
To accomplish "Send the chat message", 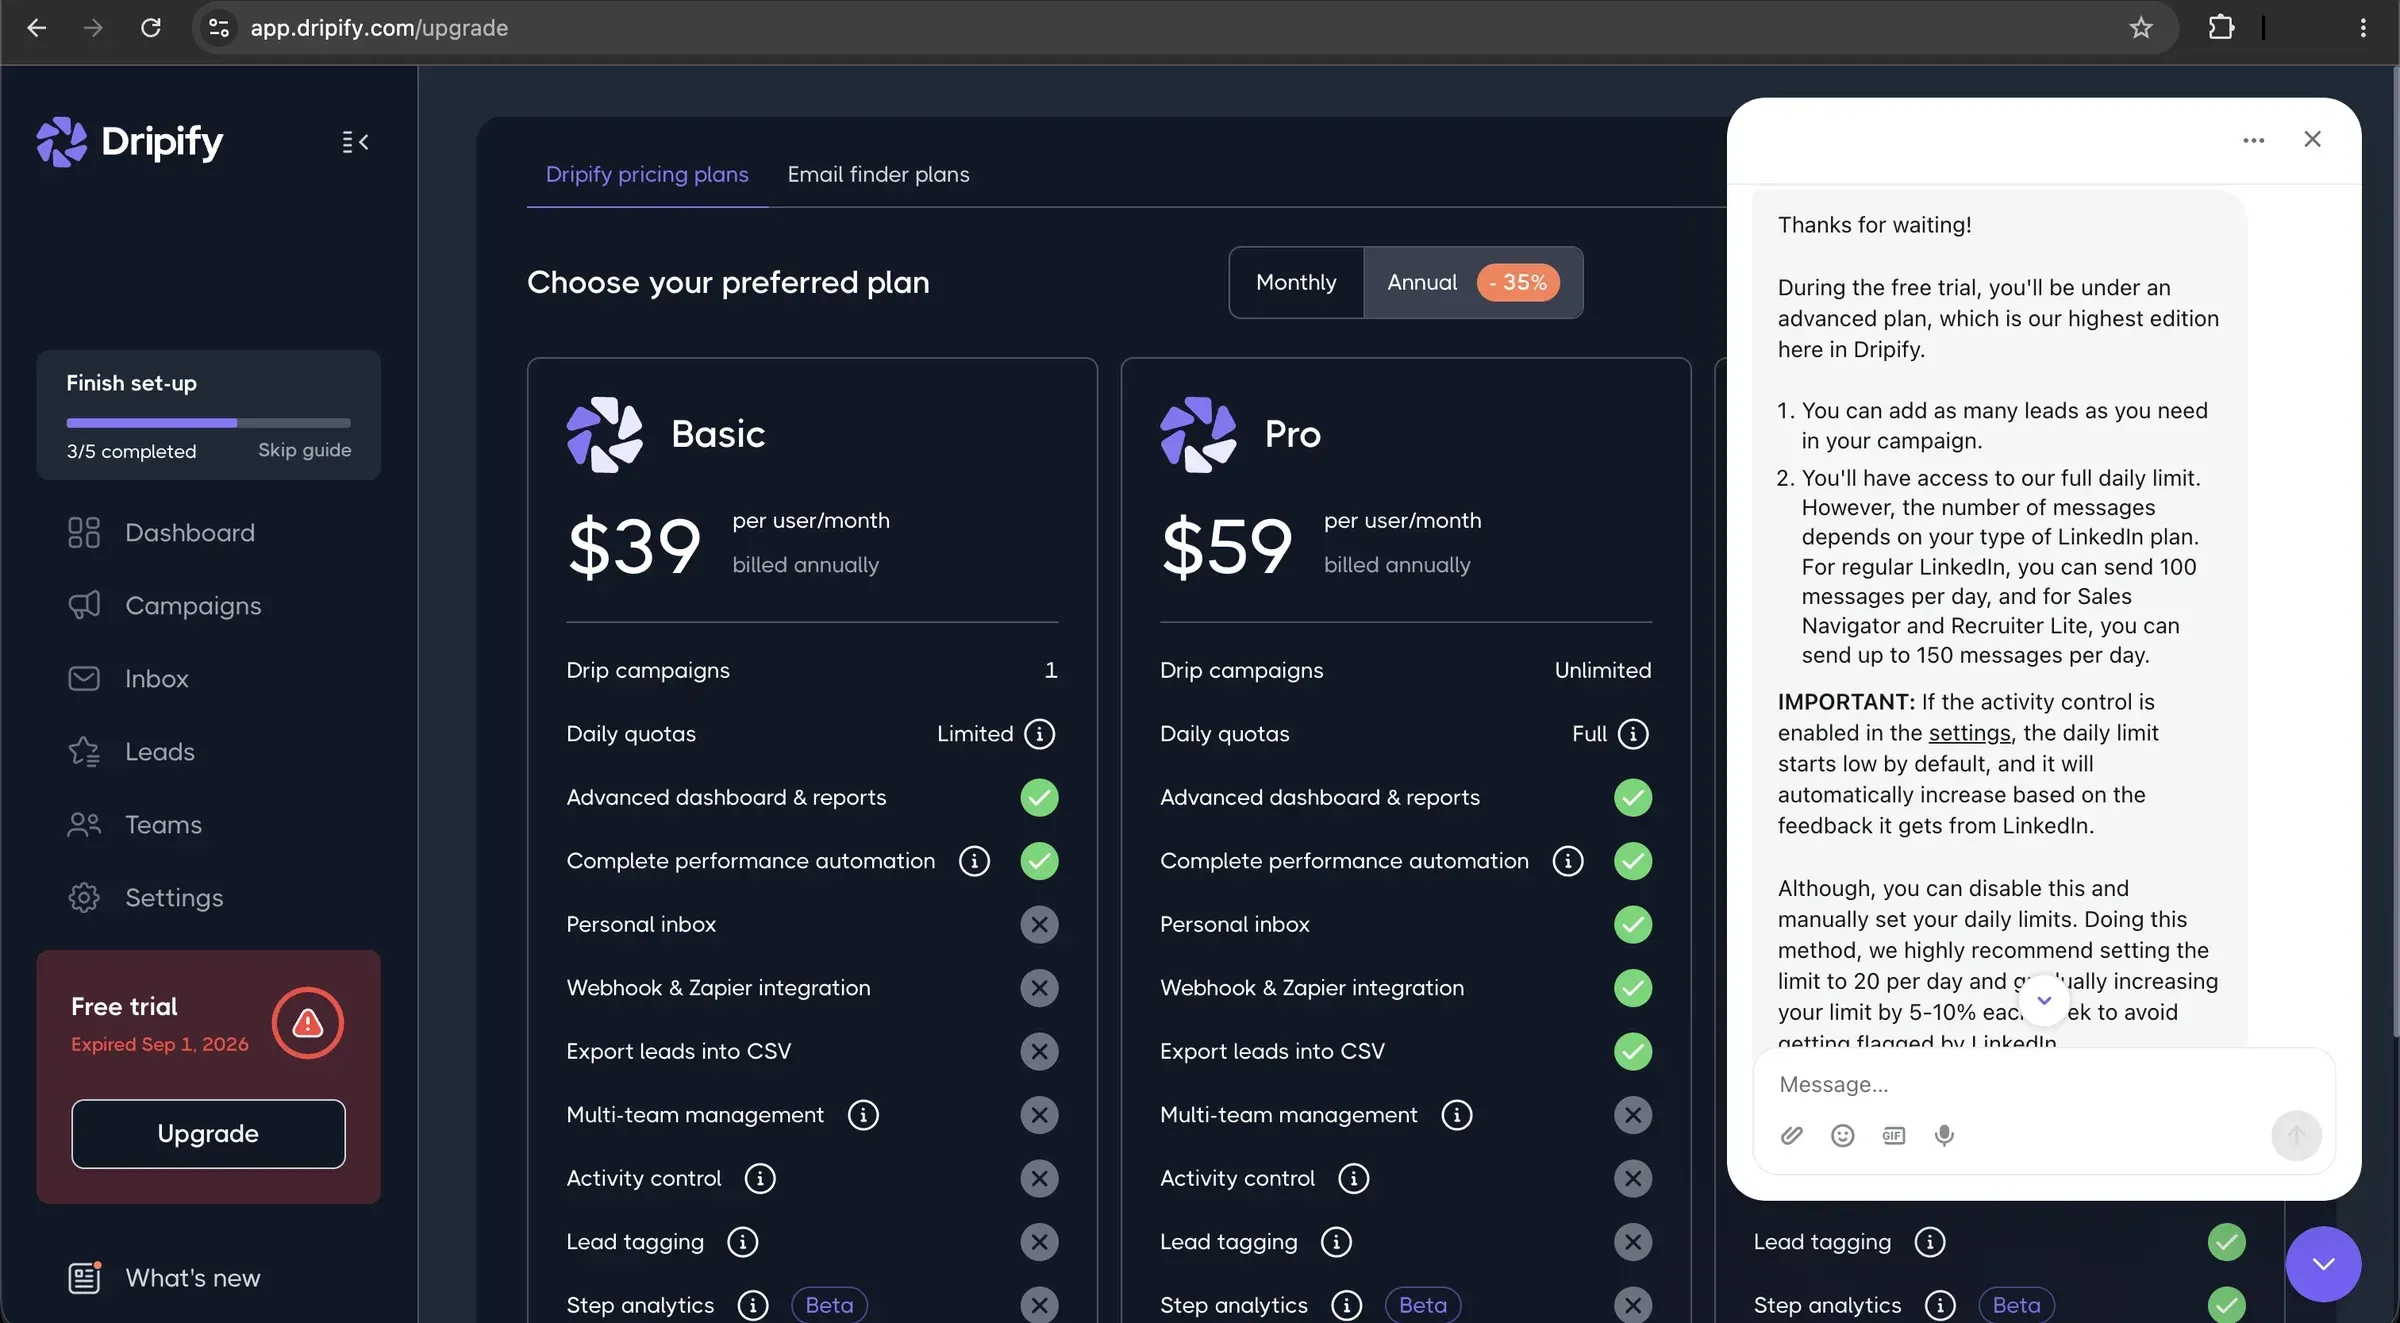I will click(x=2296, y=1136).
